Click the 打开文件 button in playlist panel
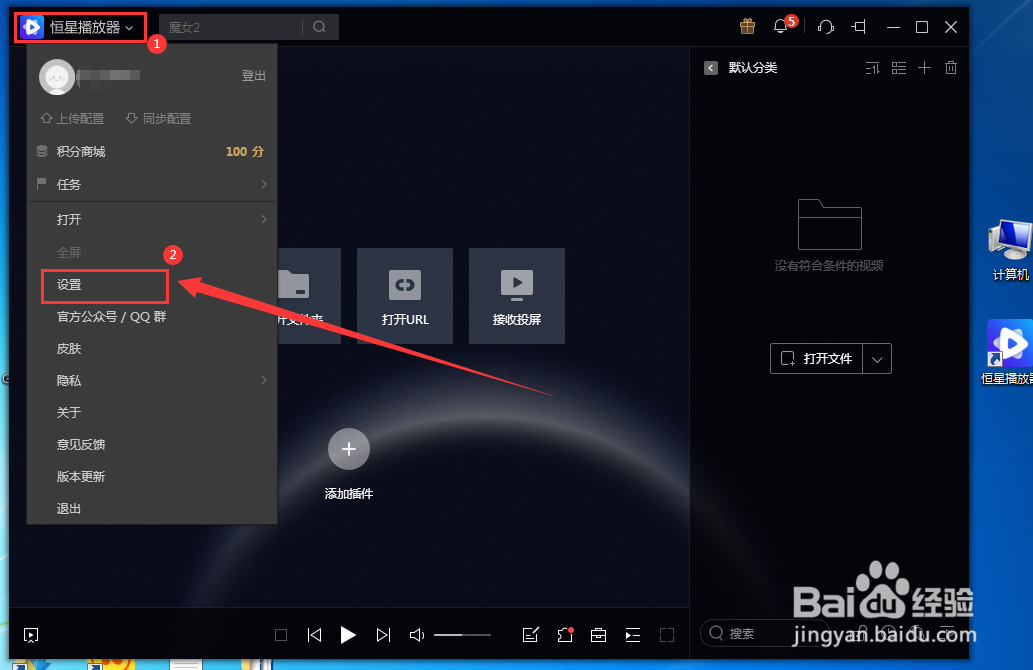Image resolution: width=1033 pixels, height=670 pixels. [817, 358]
